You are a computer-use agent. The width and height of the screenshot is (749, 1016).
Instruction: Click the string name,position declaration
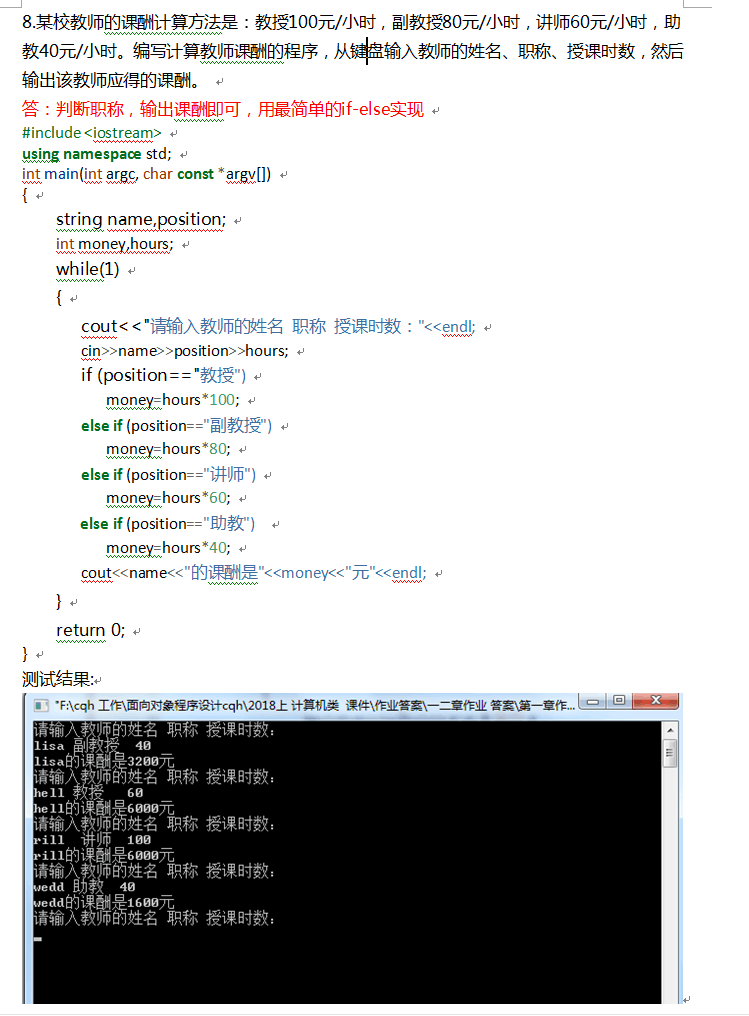141,219
